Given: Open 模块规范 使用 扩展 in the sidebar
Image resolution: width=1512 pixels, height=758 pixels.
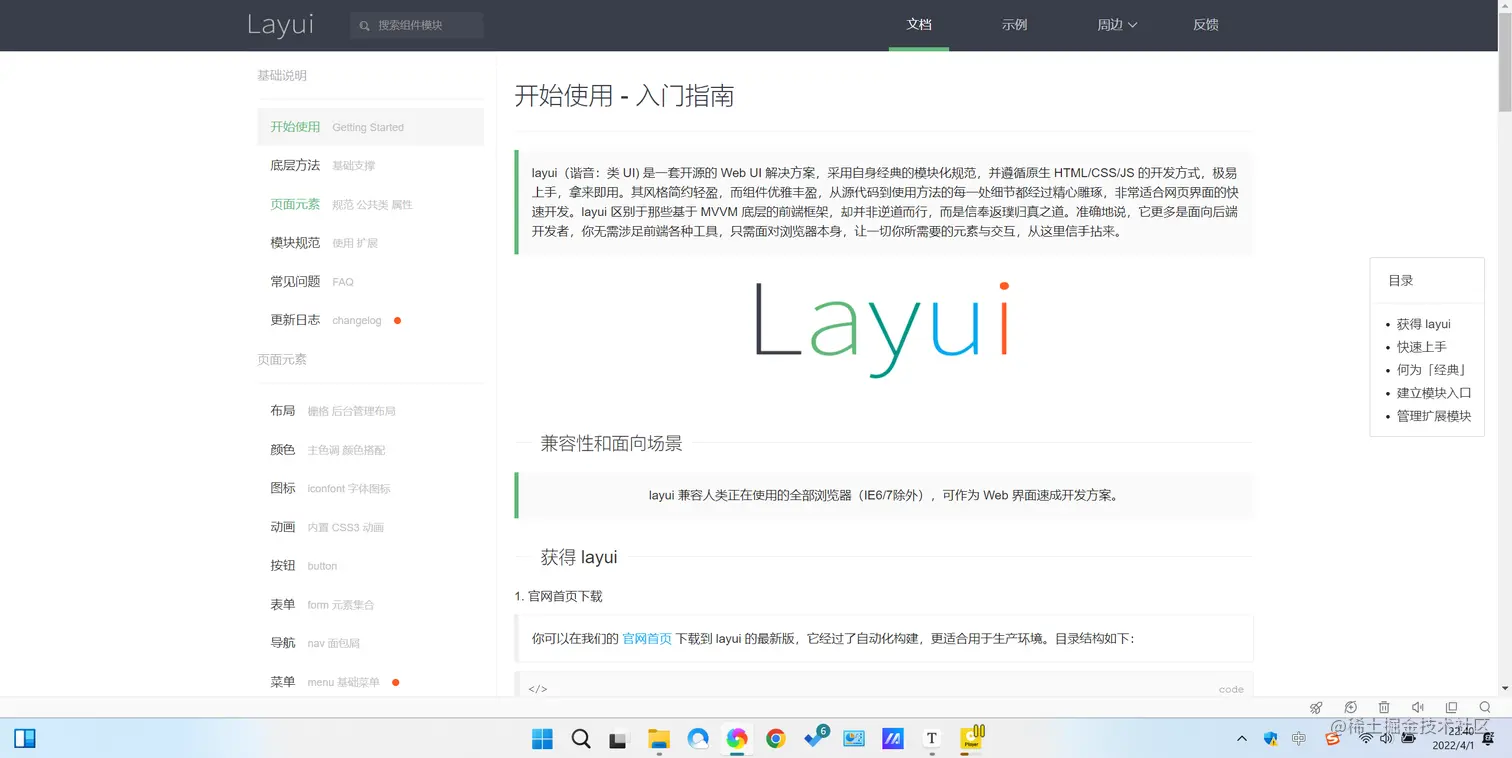Looking at the screenshot, I should pyautogui.click(x=370, y=243).
